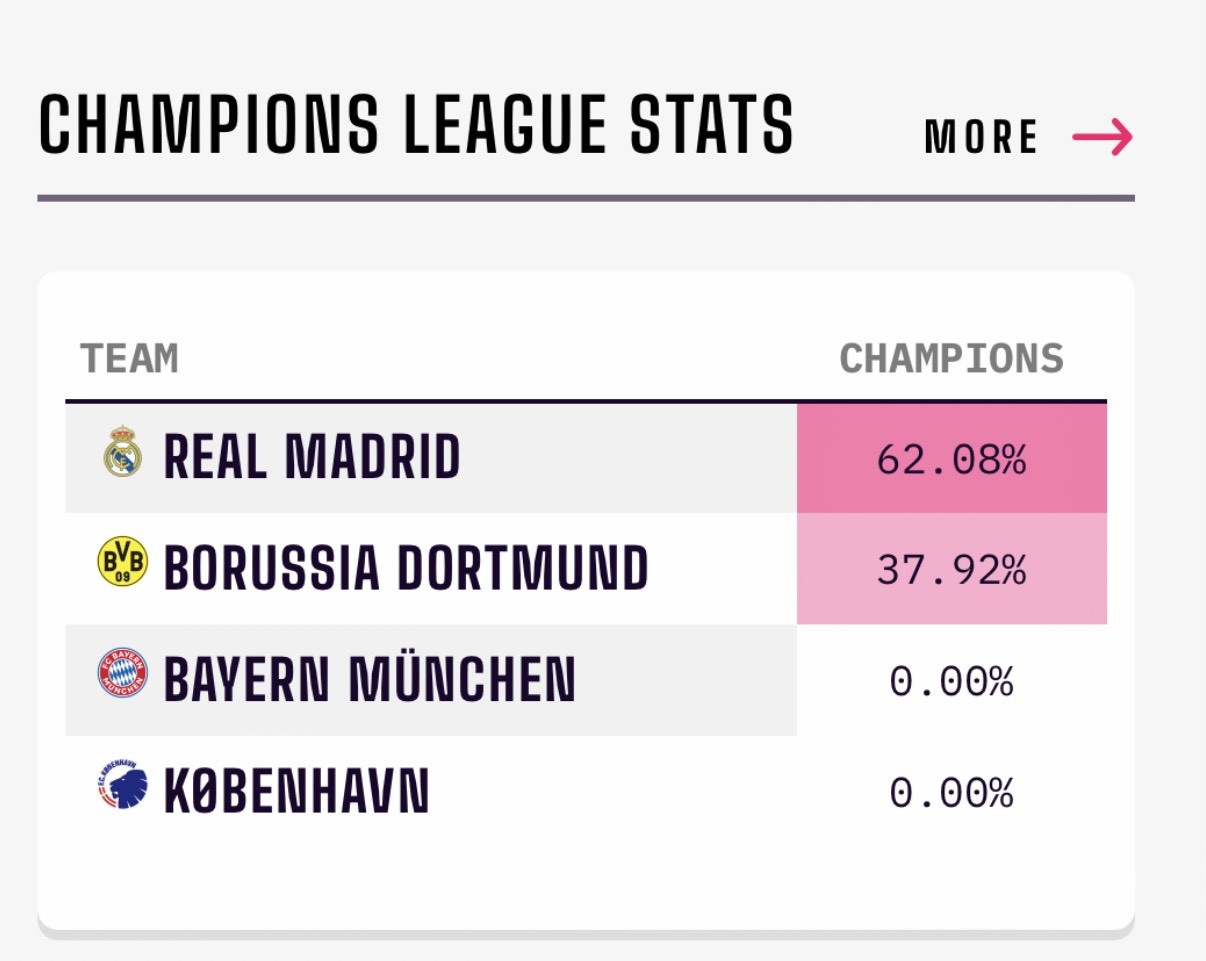This screenshot has height=961, width=1206.
Task: Click the dark line below column headers
Action: coord(586,402)
